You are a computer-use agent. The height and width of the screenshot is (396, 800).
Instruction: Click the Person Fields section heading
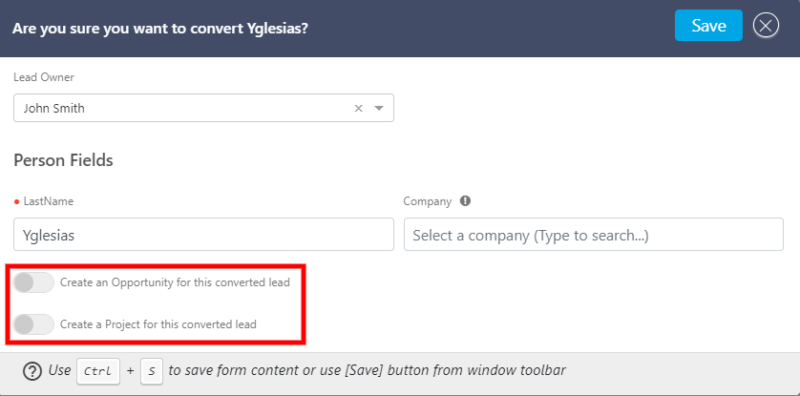point(63,160)
